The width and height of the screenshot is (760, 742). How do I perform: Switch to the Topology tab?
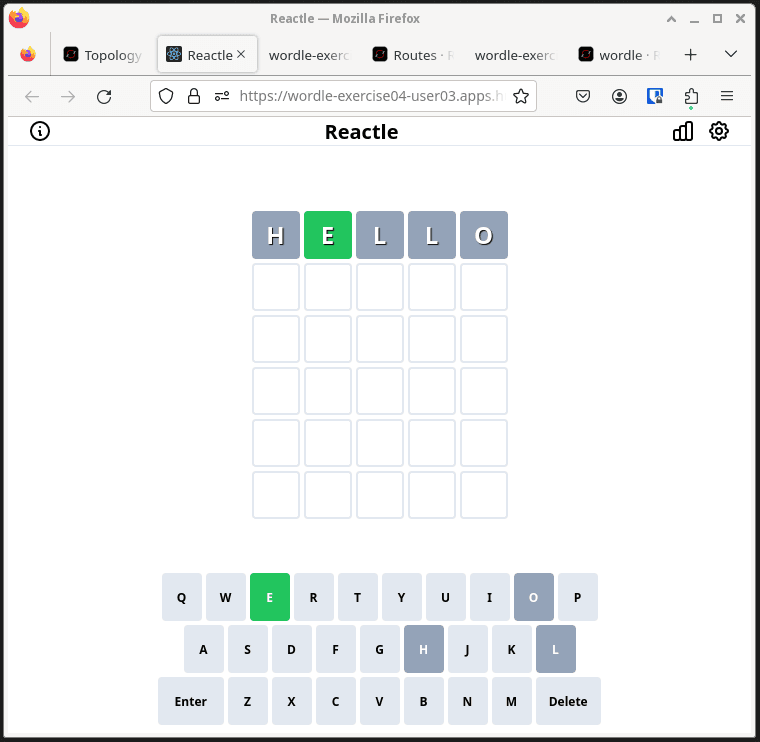103,55
